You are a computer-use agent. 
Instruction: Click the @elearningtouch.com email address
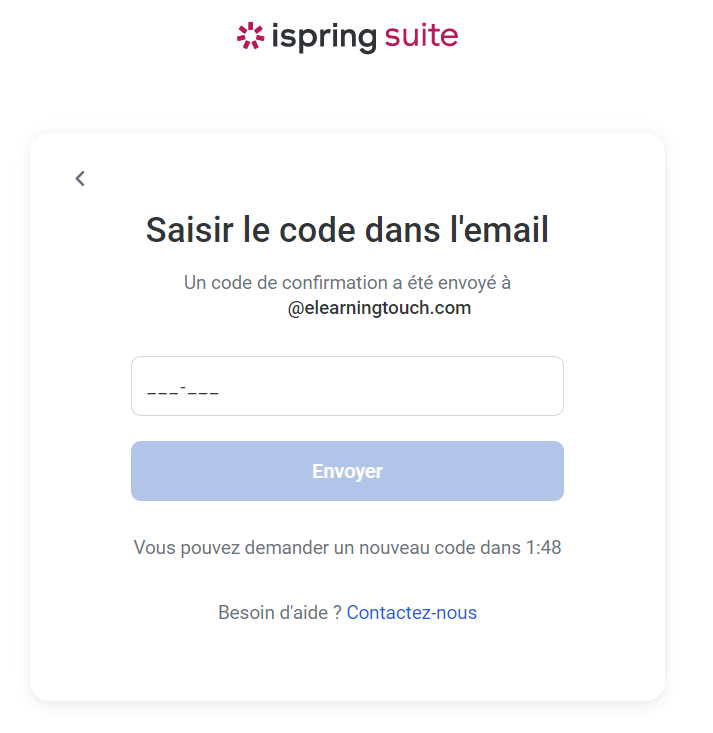(379, 308)
